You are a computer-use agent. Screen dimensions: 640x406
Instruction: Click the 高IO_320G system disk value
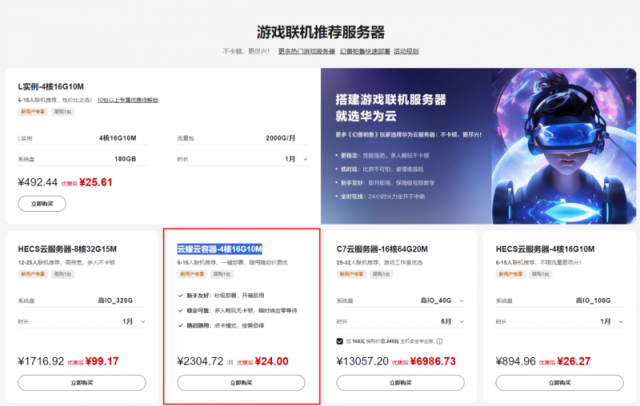(116, 300)
